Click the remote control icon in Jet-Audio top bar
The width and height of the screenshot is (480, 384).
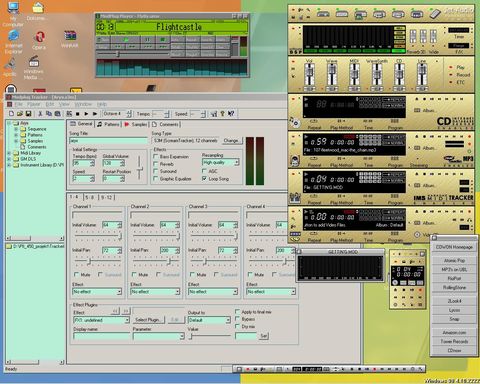pyautogui.click(x=435, y=14)
